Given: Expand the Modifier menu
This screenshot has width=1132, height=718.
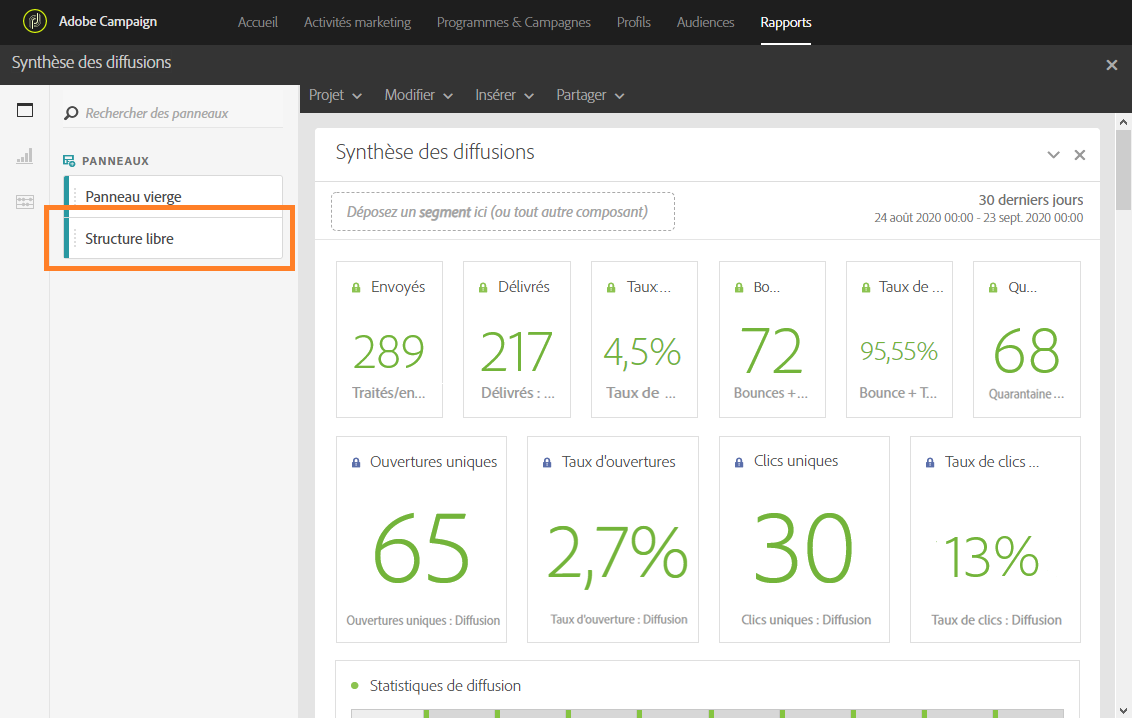Looking at the screenshot, I should tap(418, 95).
